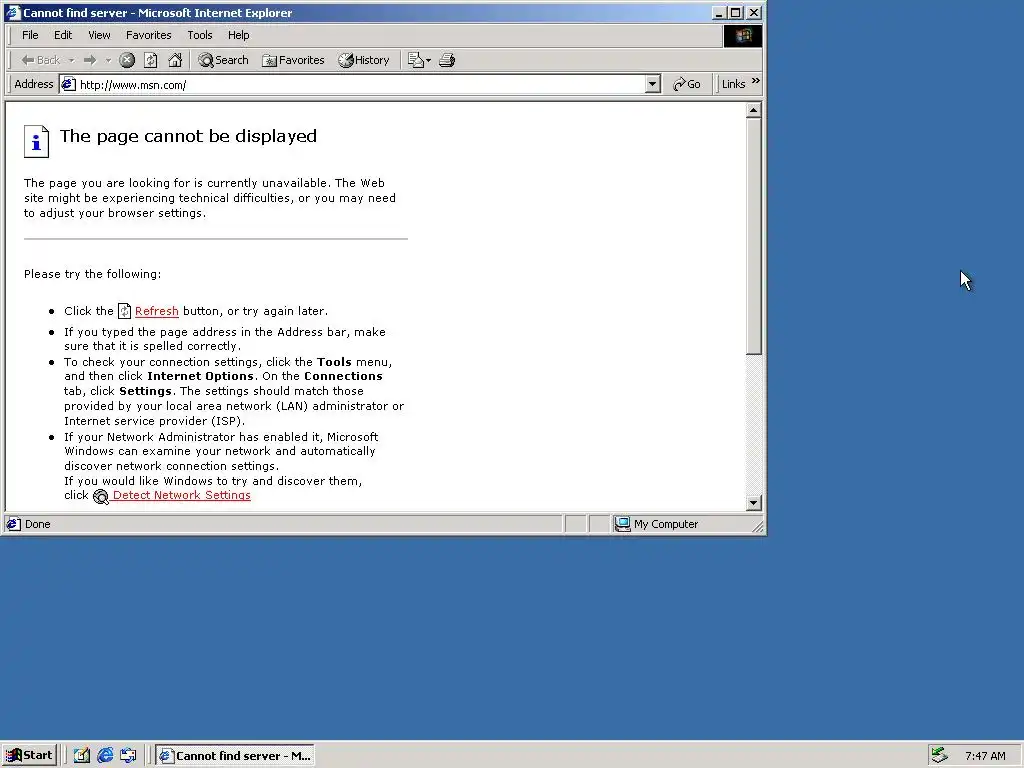Open the Favorites menu
Image resolution: width=1024 pixels, height=768 pixels.
[x=148, y=35]
